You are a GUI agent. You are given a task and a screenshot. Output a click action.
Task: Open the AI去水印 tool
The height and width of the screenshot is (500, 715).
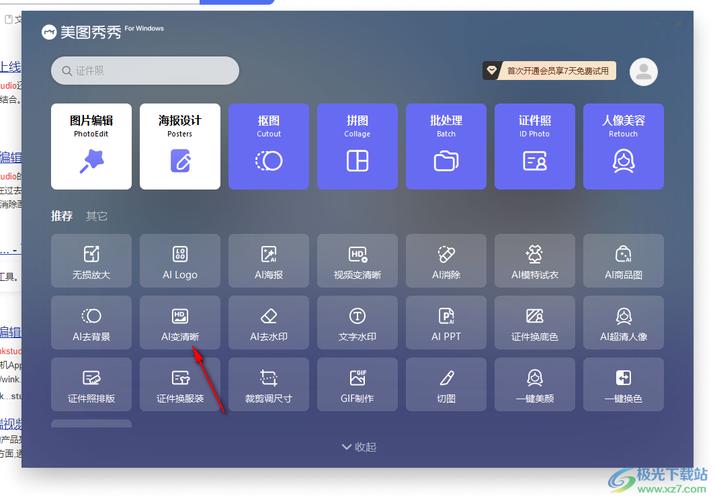(x=269, y=323)
